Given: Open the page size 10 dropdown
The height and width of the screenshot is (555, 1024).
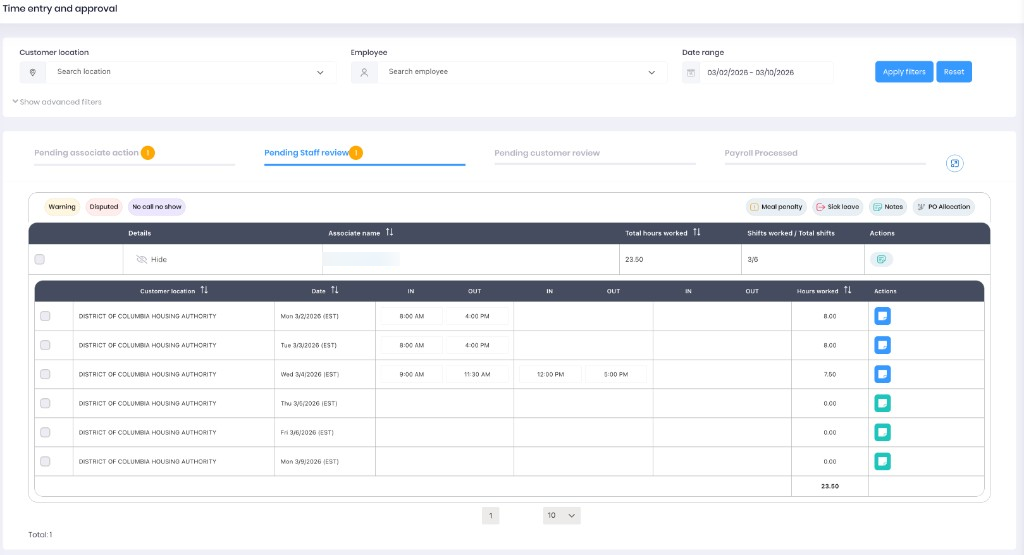Looking at the screenshot, I should [561, 515].
